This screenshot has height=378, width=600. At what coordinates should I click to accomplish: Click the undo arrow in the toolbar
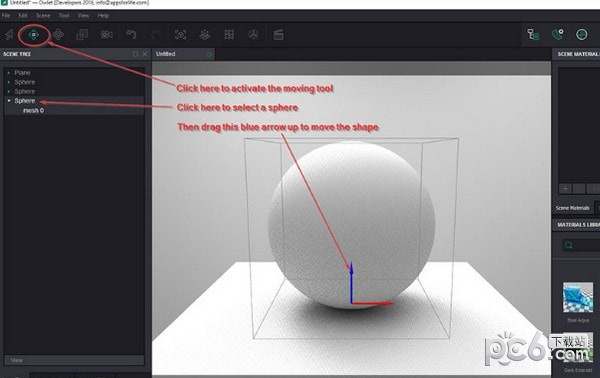click(131, 35)
